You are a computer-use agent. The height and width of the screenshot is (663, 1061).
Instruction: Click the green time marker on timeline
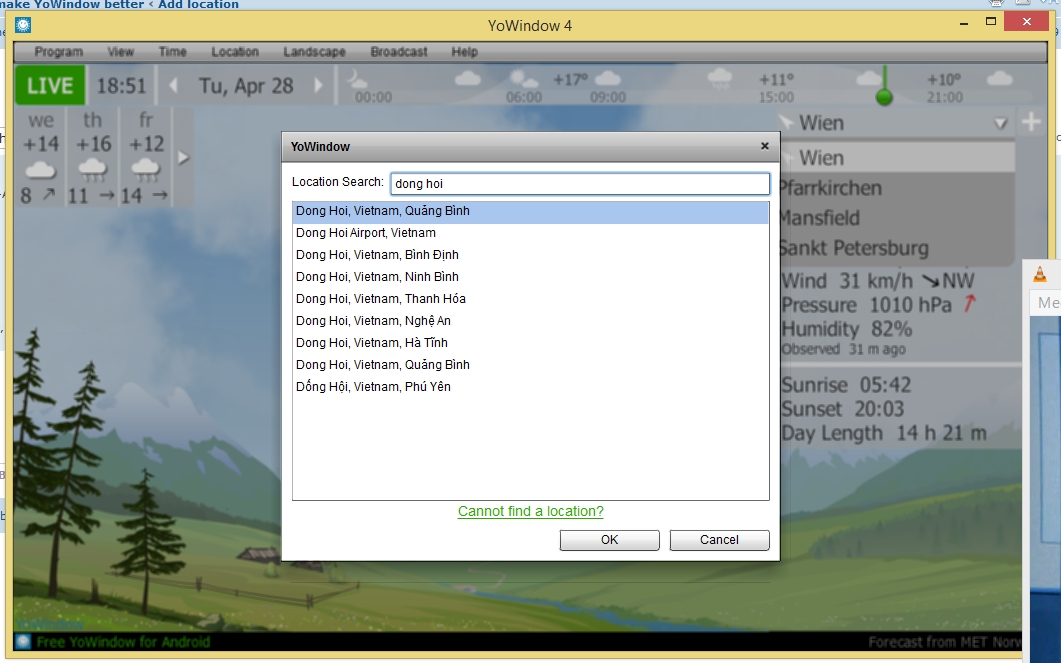point(884,97)
